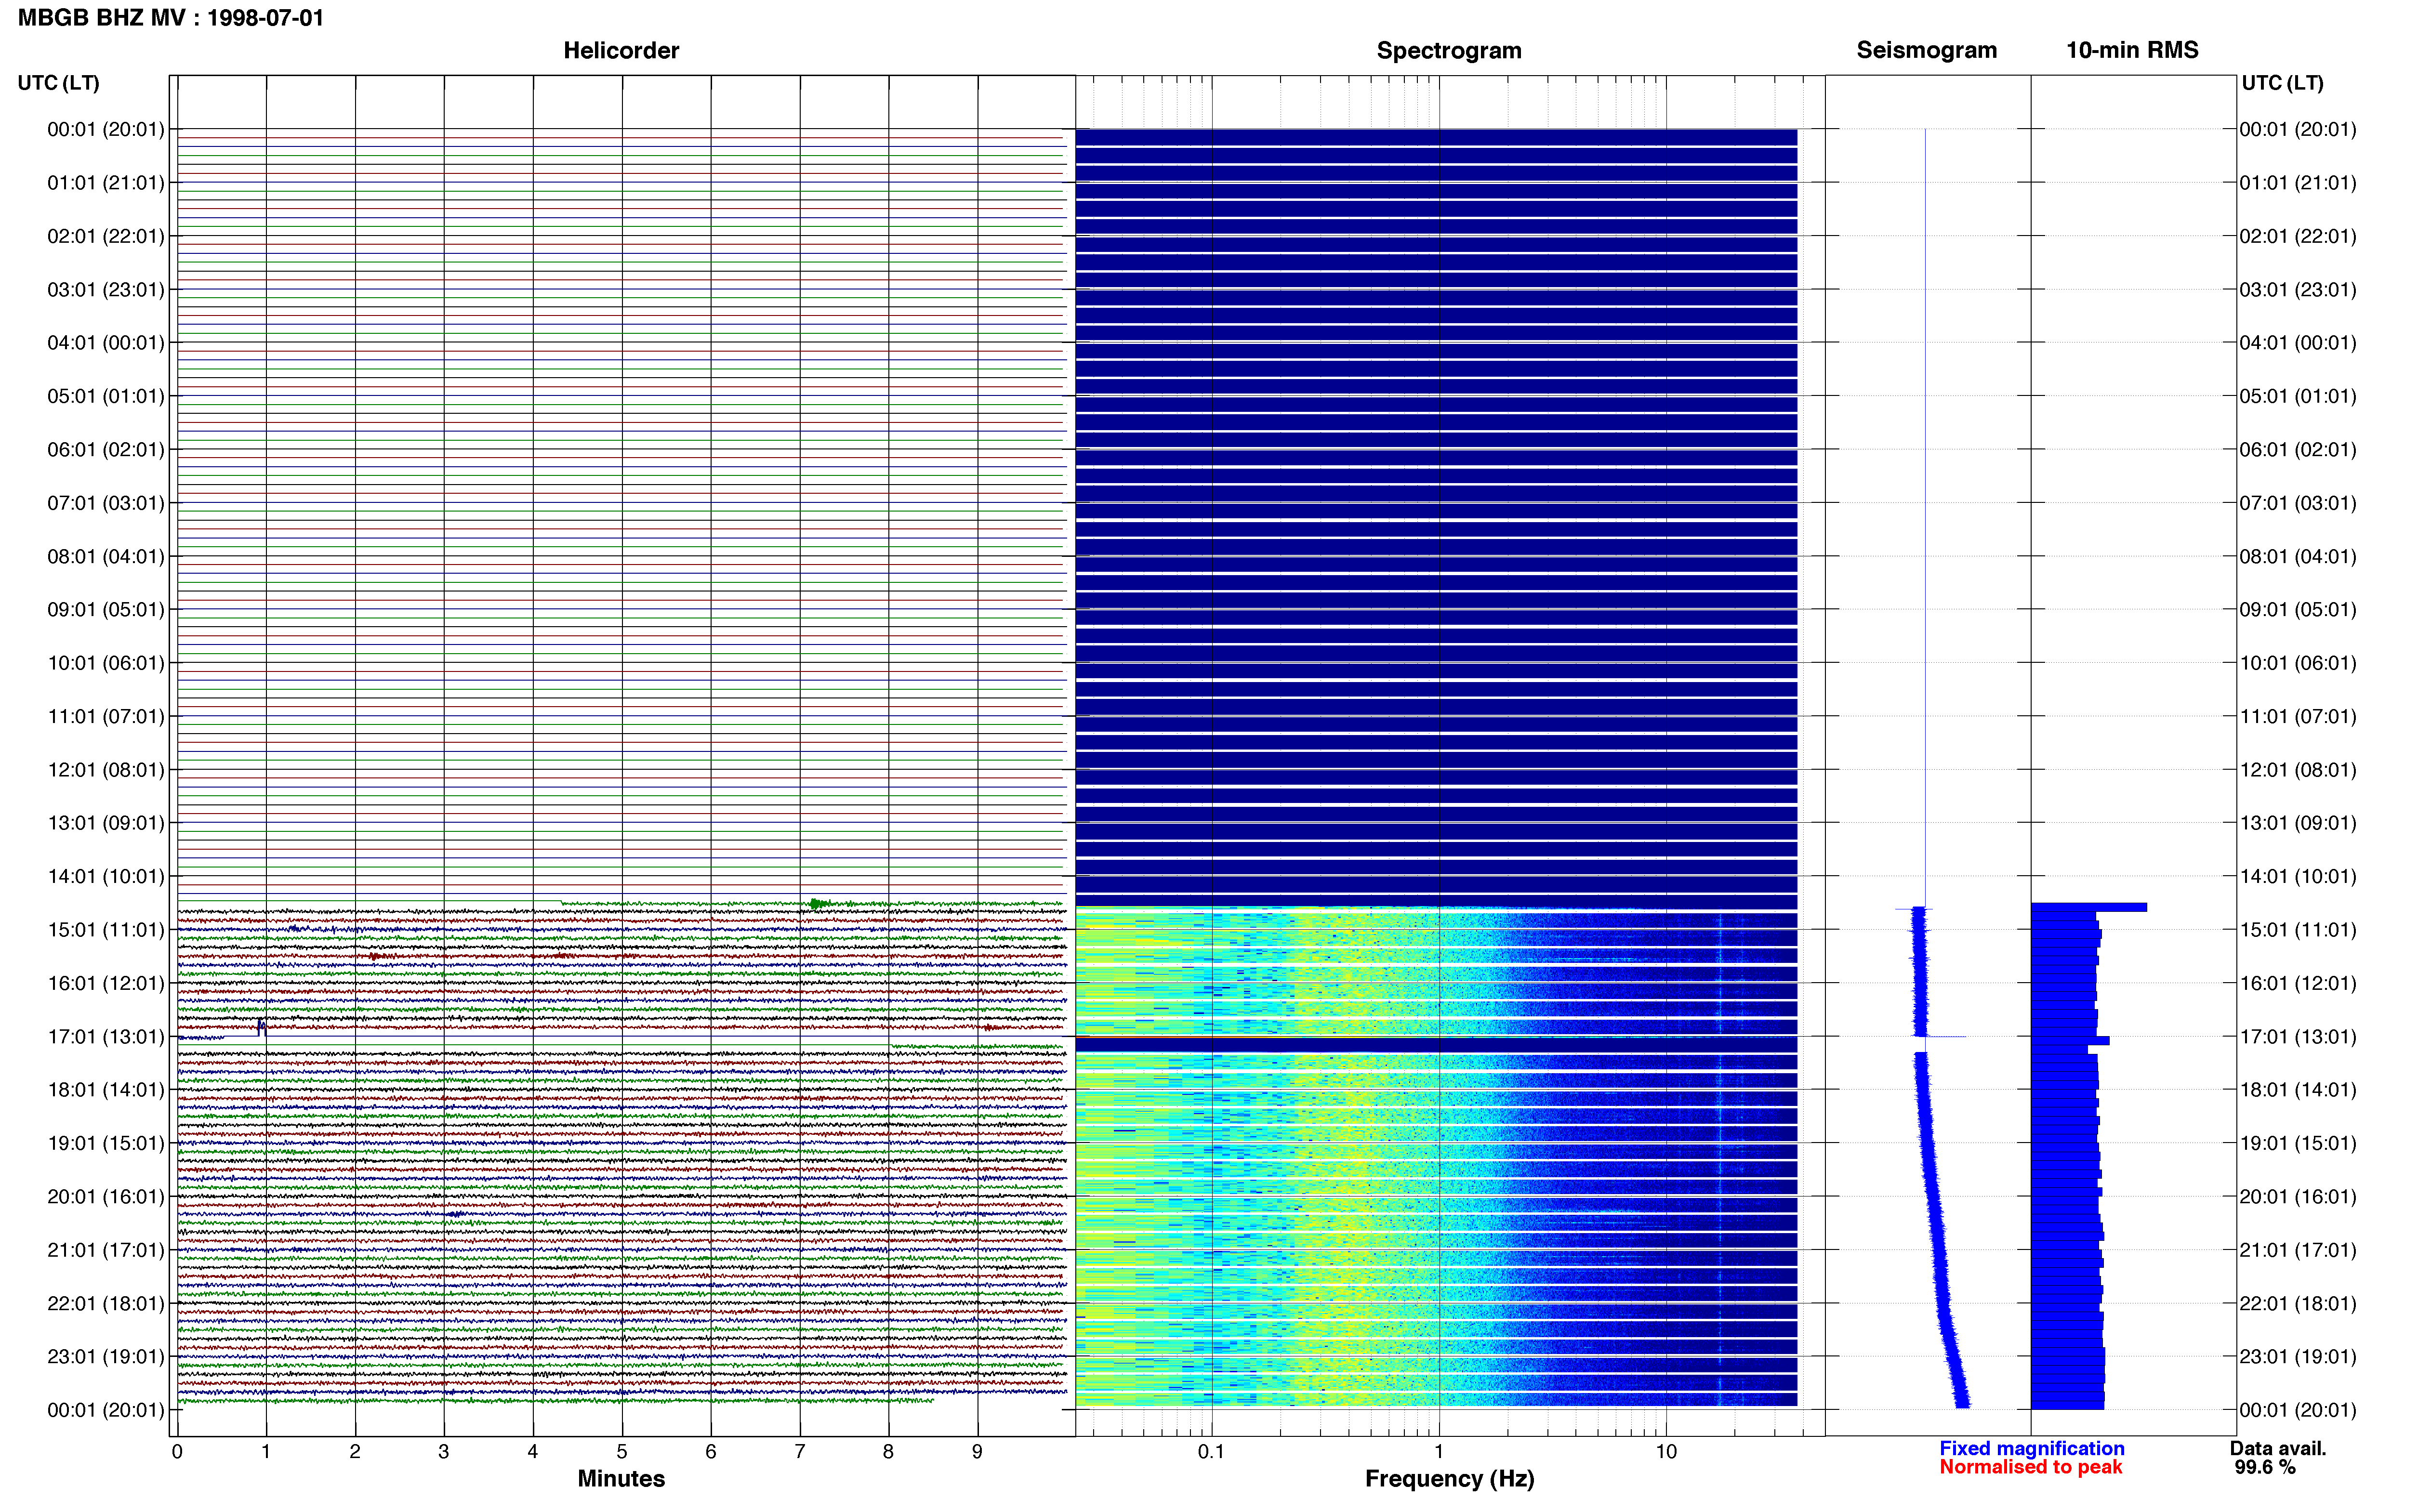
Task: Click the green helicorder spike near minute 7
Action: [x=819, y=903]
